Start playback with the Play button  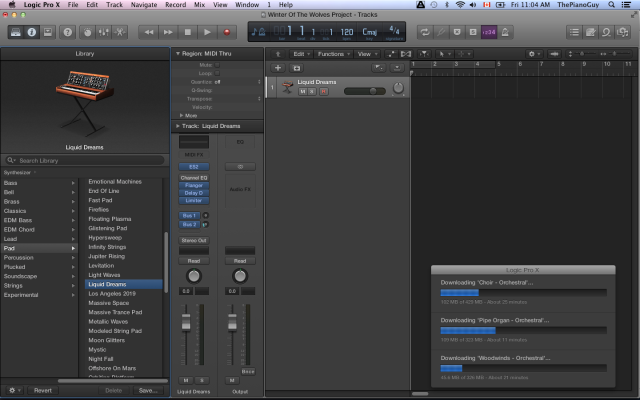207,32
